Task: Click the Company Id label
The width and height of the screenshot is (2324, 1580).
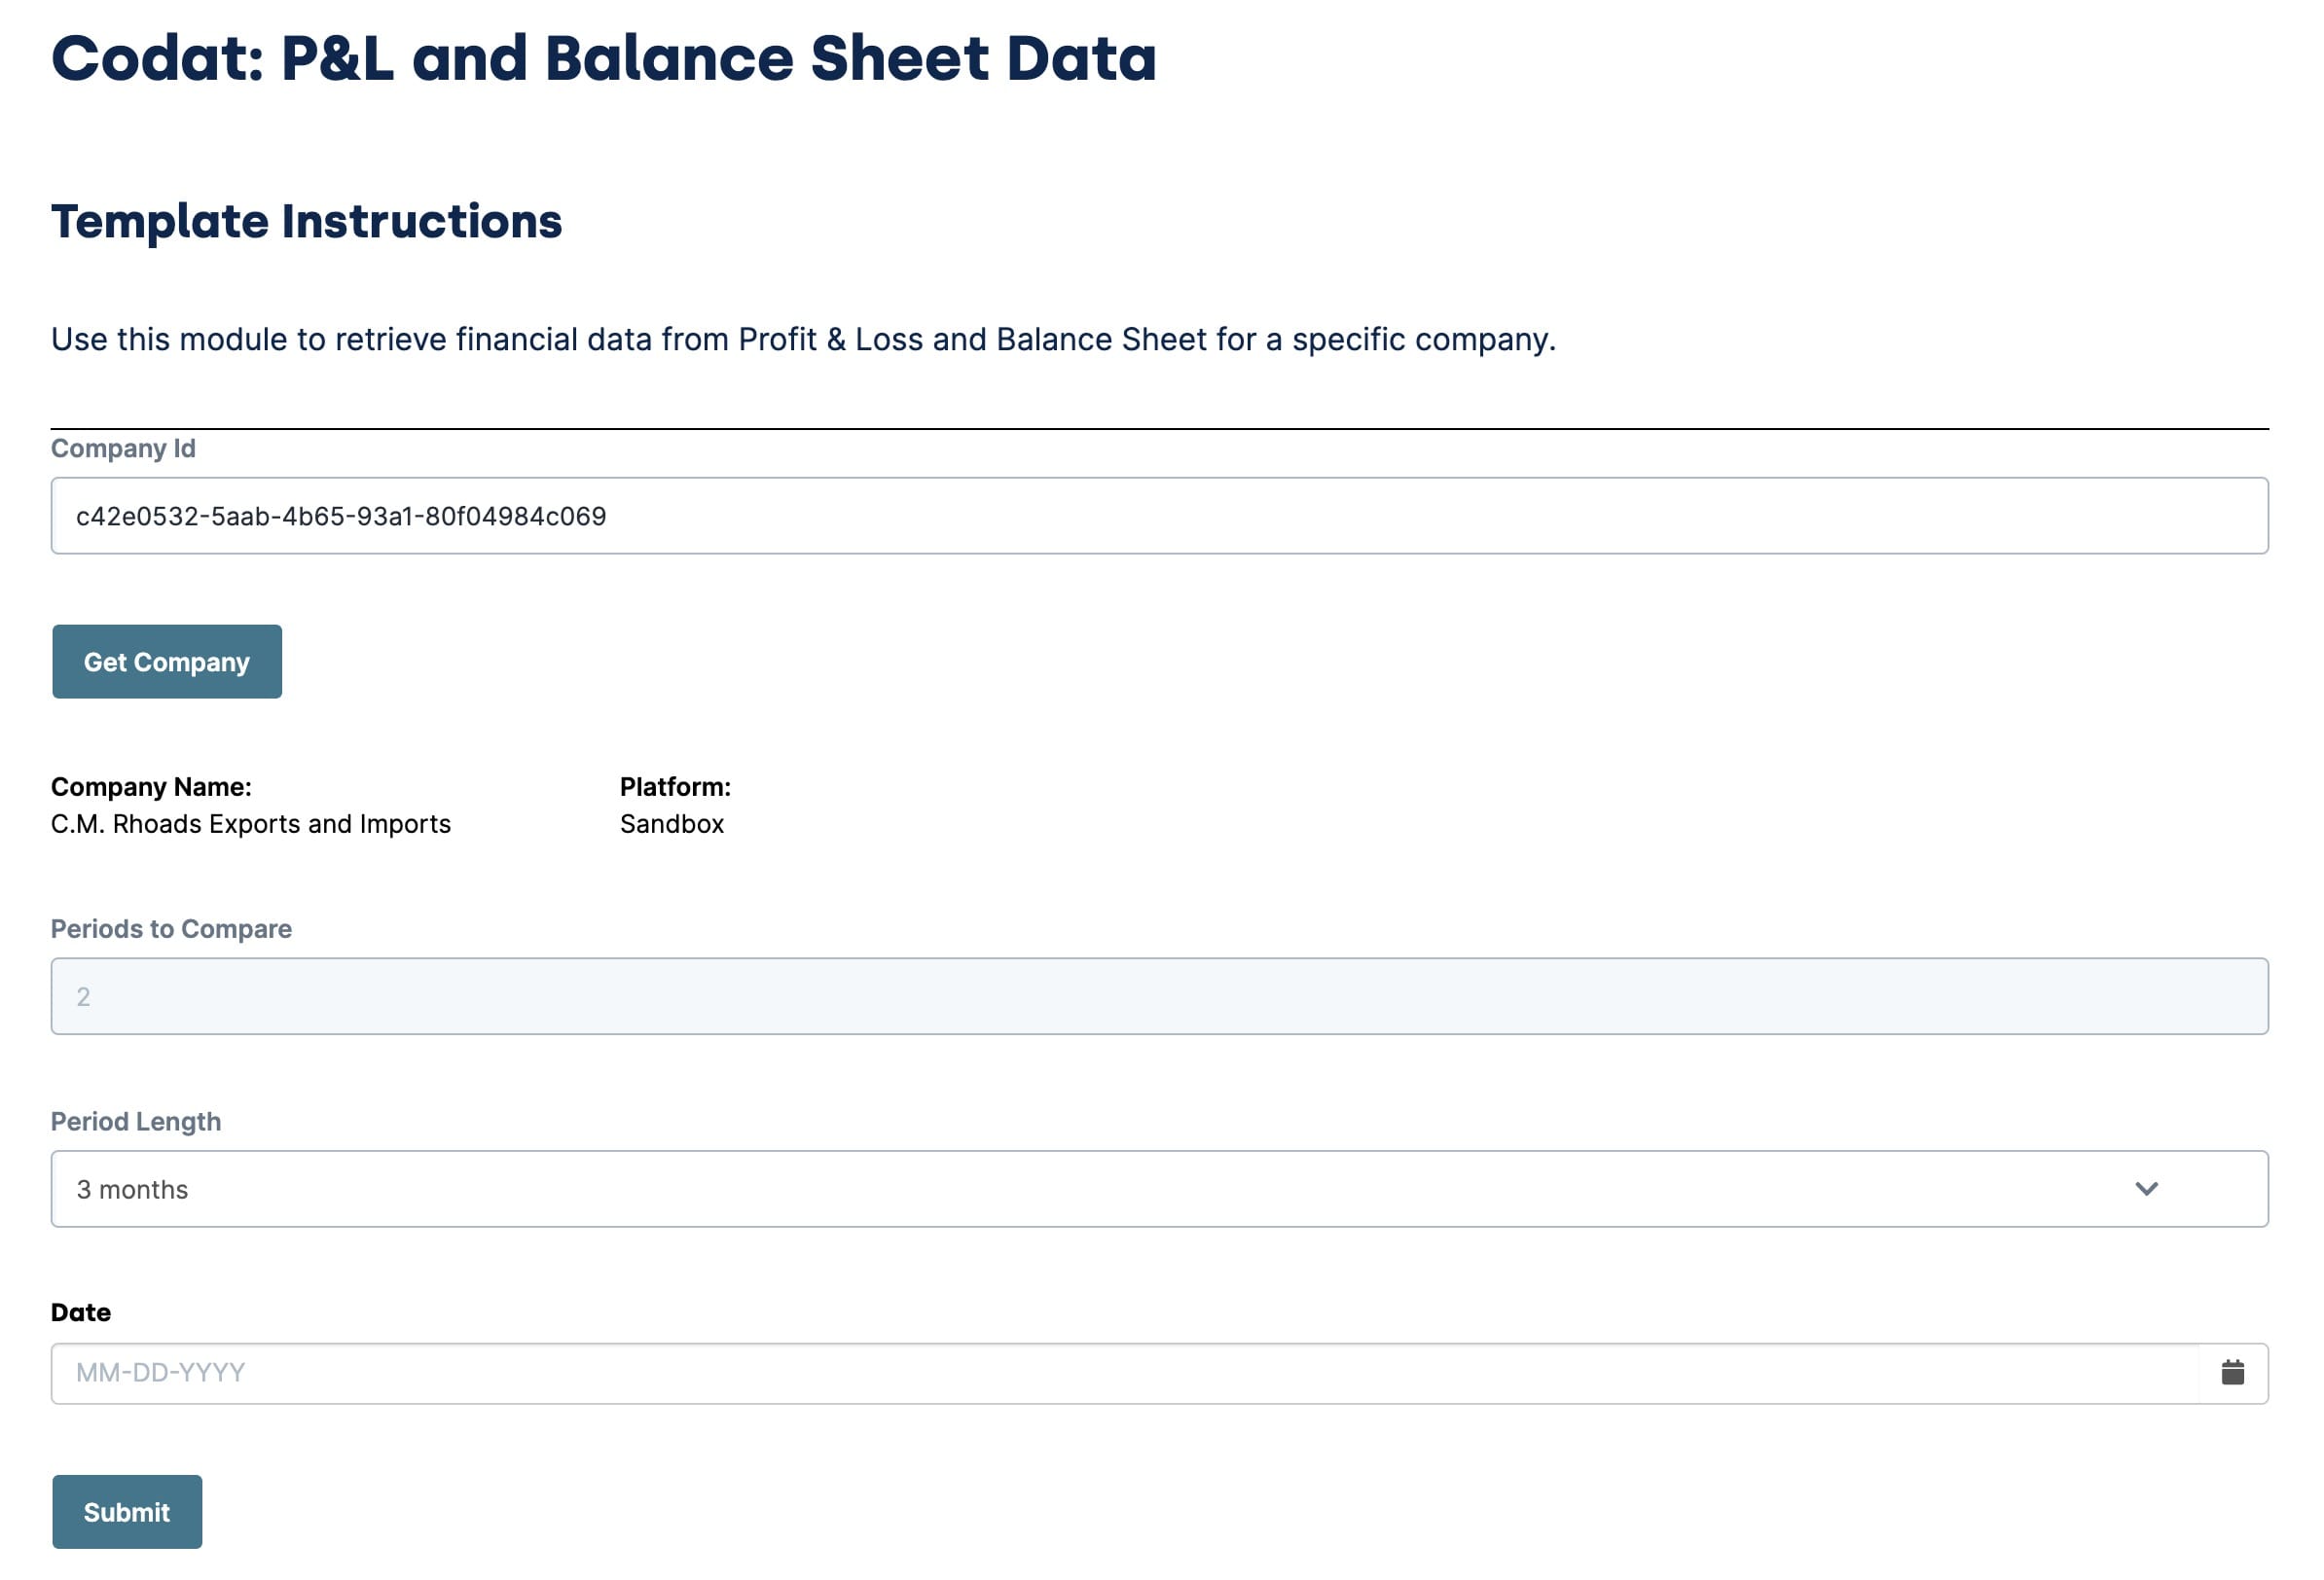Action: [x=123, y=448]
